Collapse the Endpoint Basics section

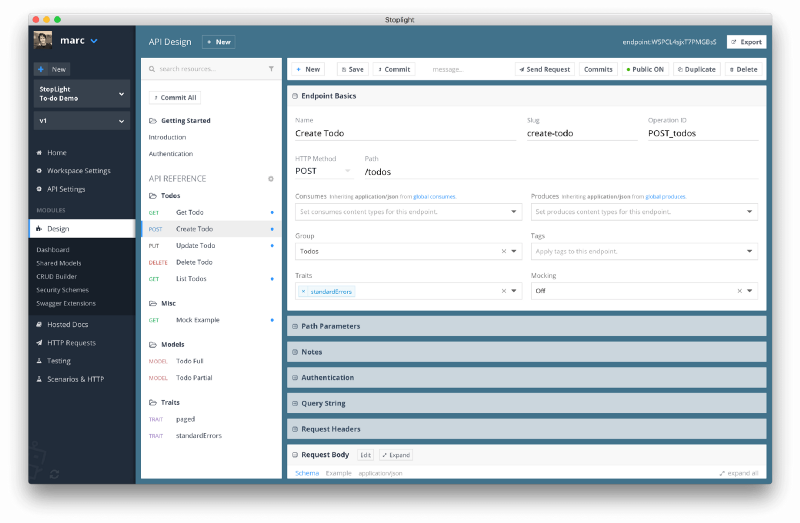294,96
